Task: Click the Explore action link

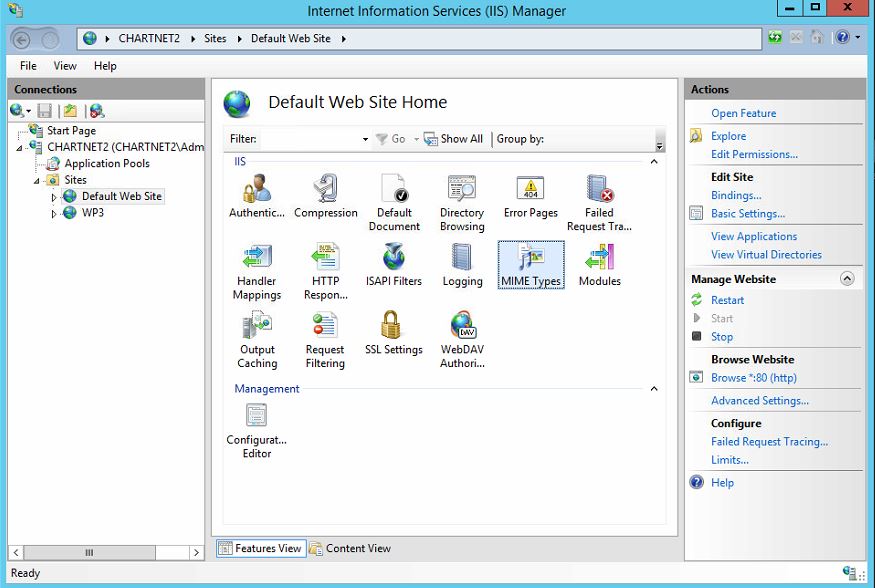Action: pos(728,136)
